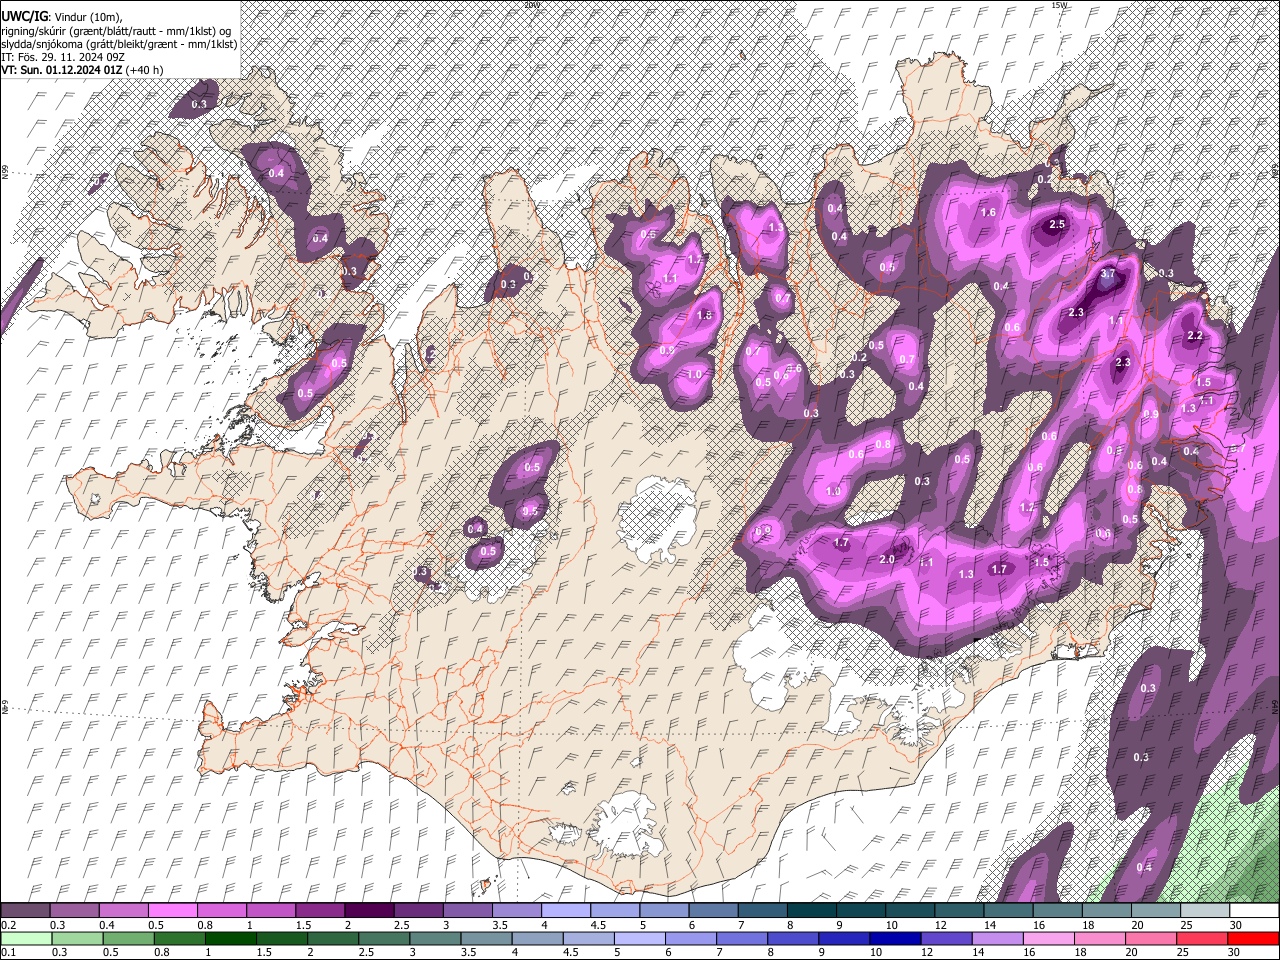Select the darkest green rain swatch between 1 and 1.5

coord(231,938)
